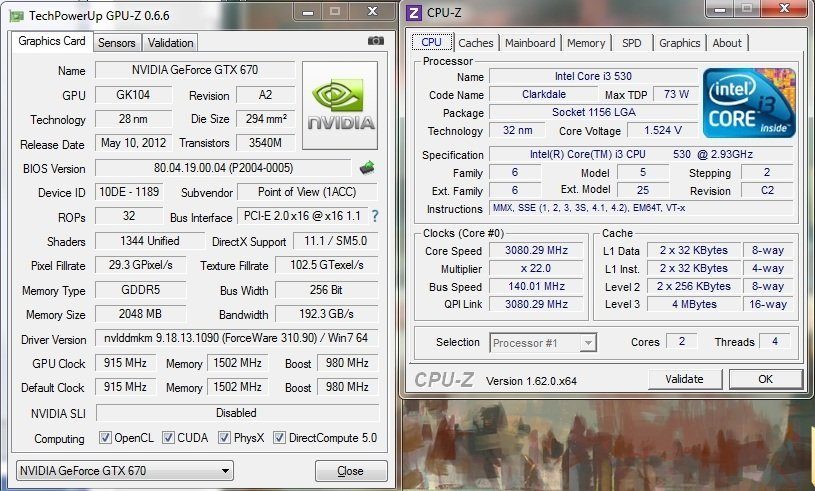
Task: Click the Validate button in CPU-Z
Action: pos(685,379)
